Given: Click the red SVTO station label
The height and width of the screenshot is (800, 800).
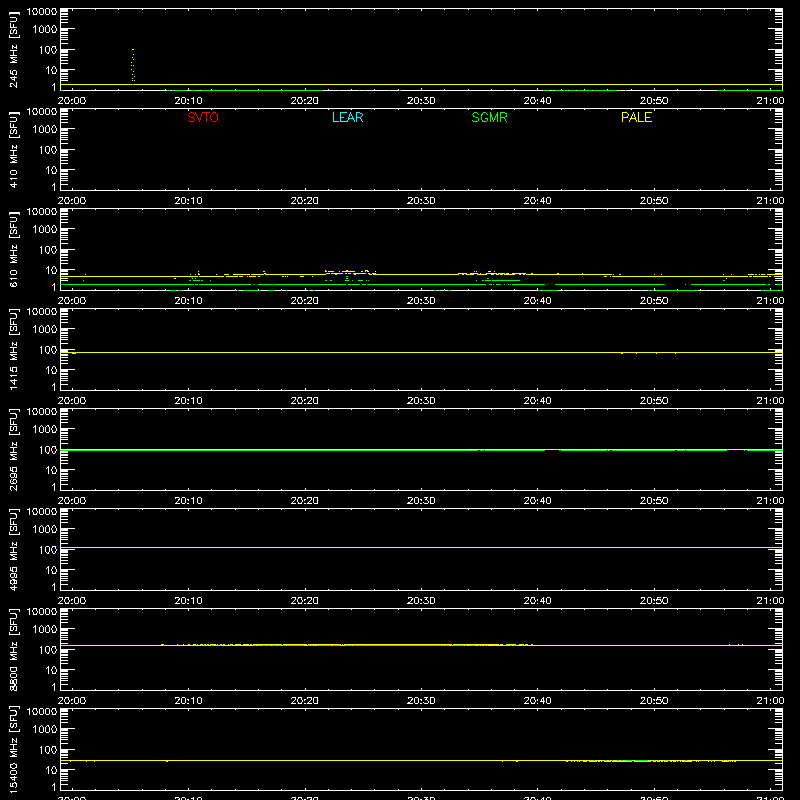Looking at the screenshot, I should tap(203, 117).
